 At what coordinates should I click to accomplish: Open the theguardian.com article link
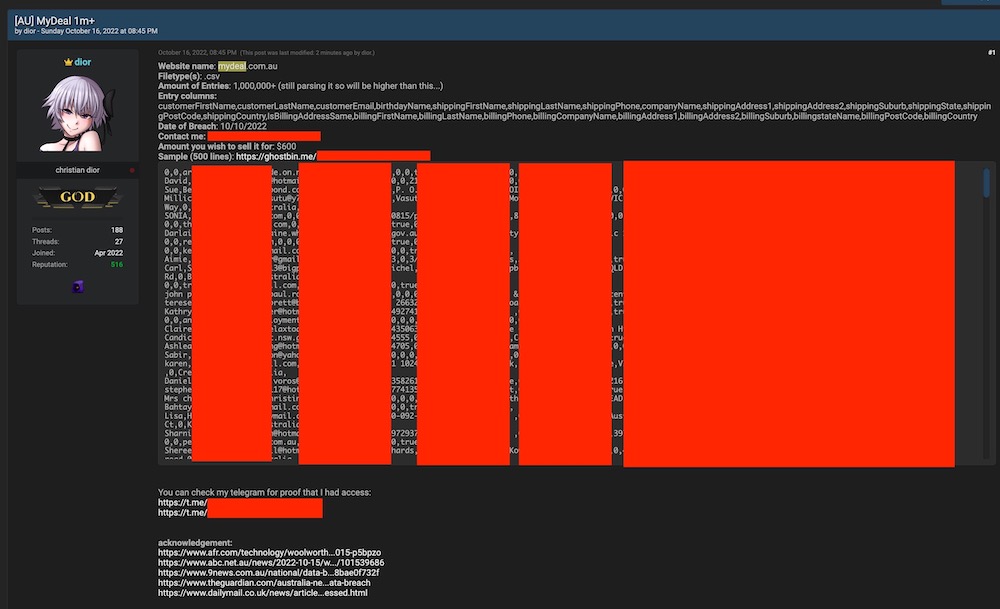(264, 583)
